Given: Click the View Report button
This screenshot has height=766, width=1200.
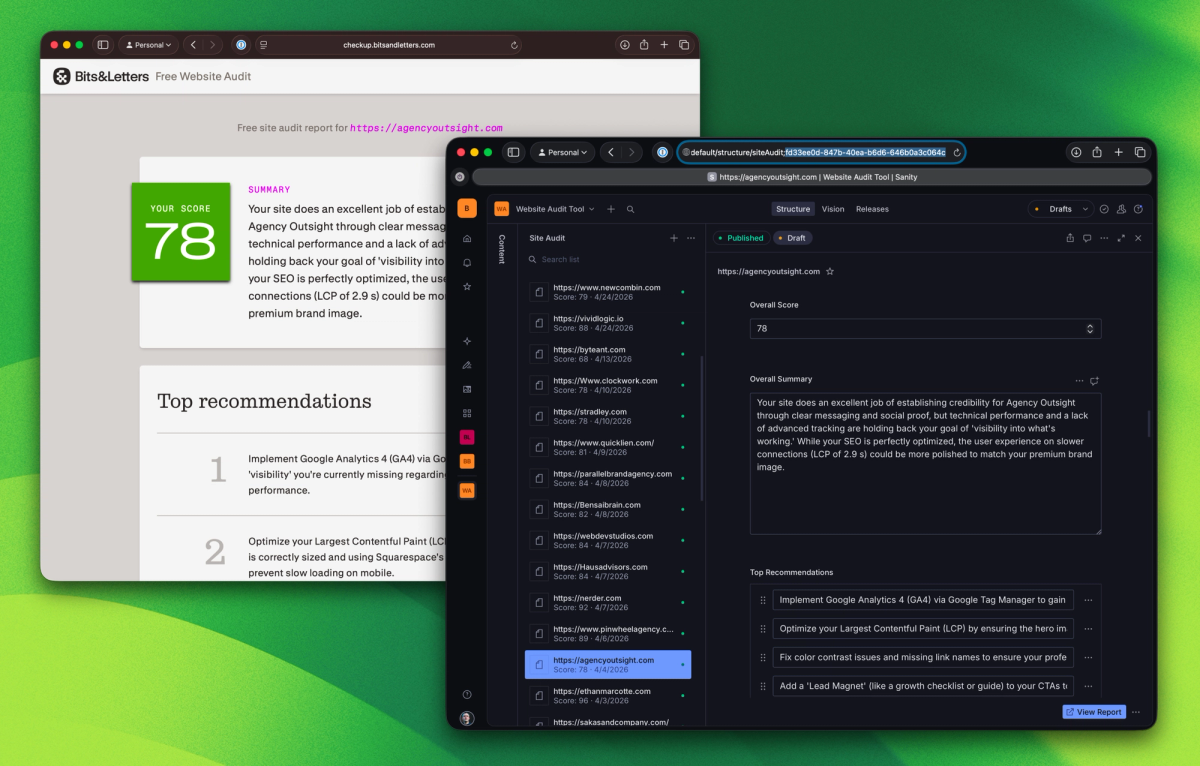Looking at the screenshot, I should (x=1094, y=712).
